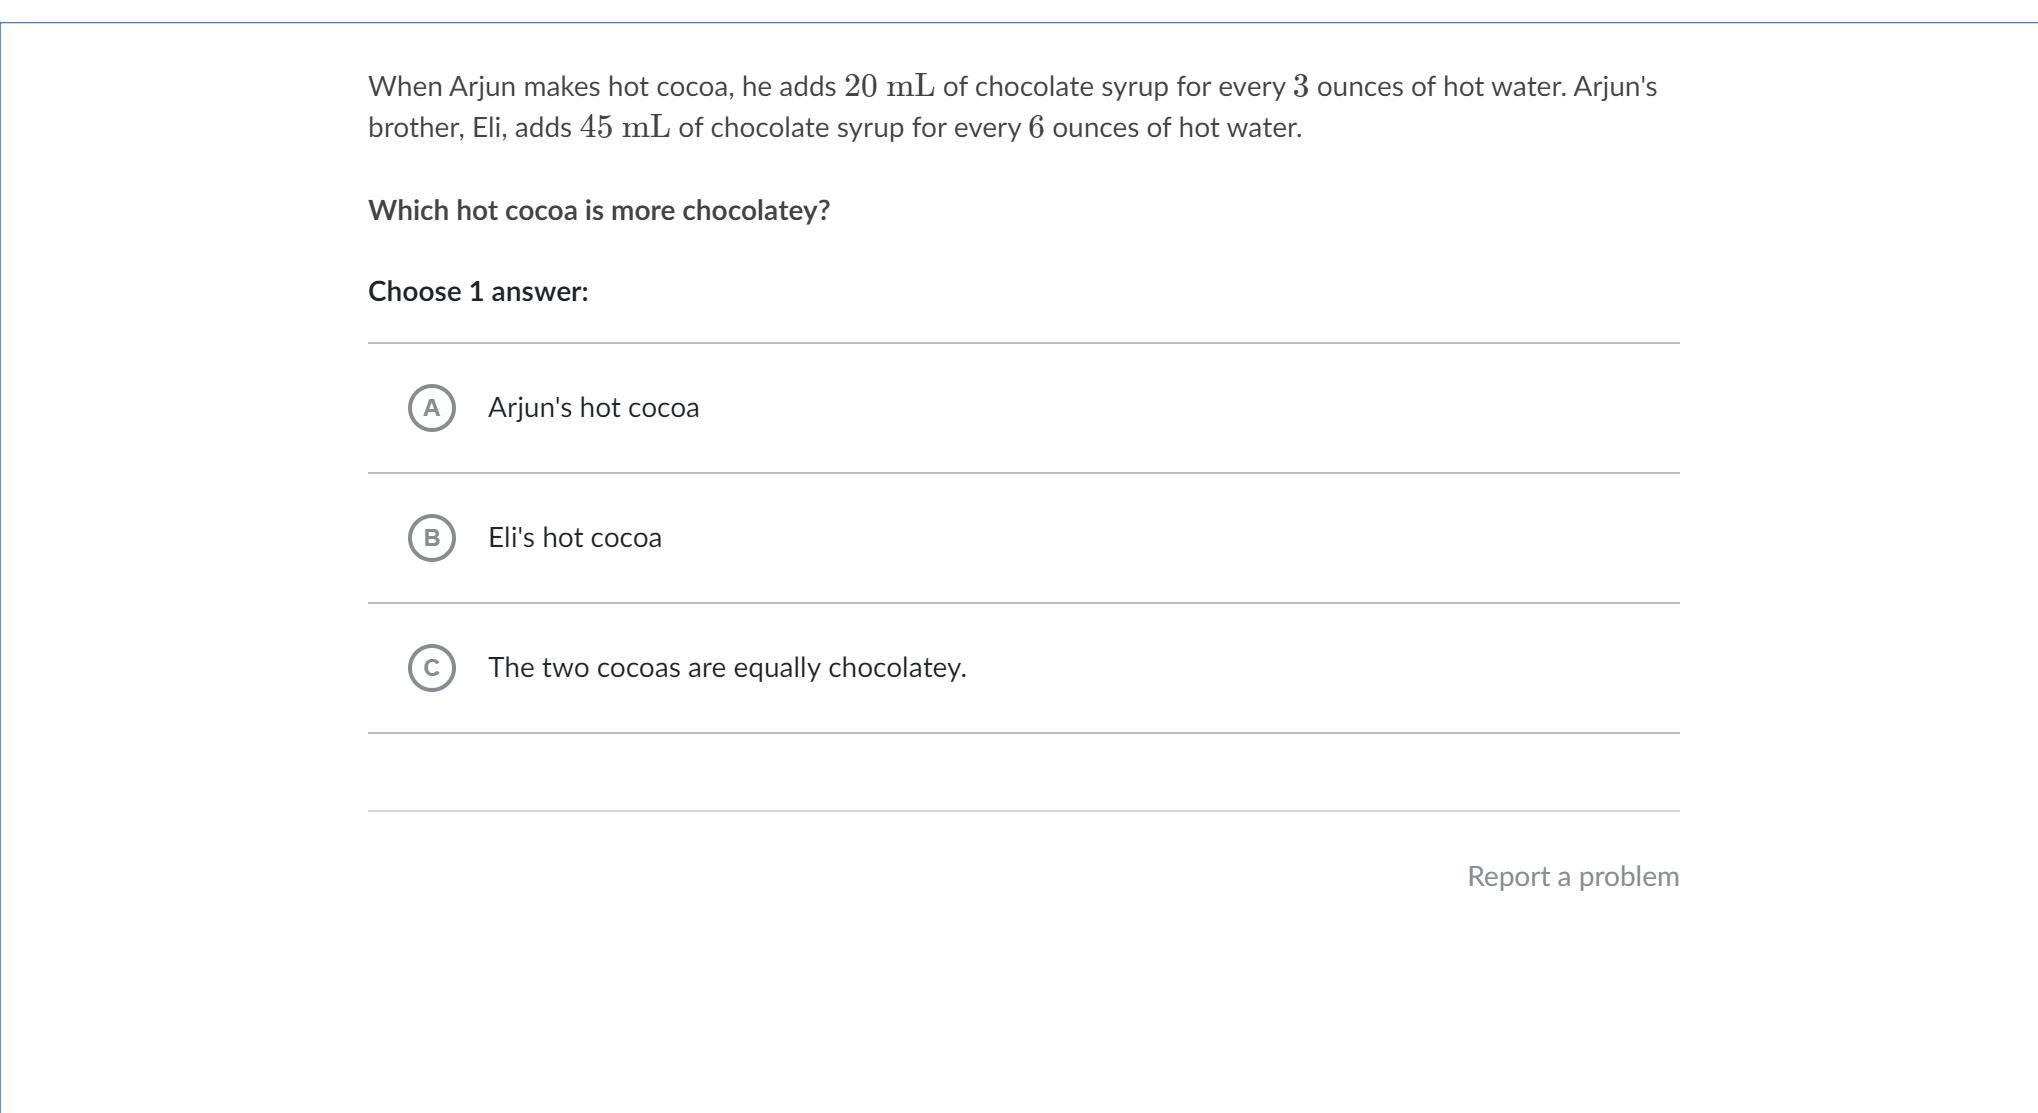Click the "Choose 1 answer:" label
This screenshot has height=1113, width=2038.
click(478, 292)
